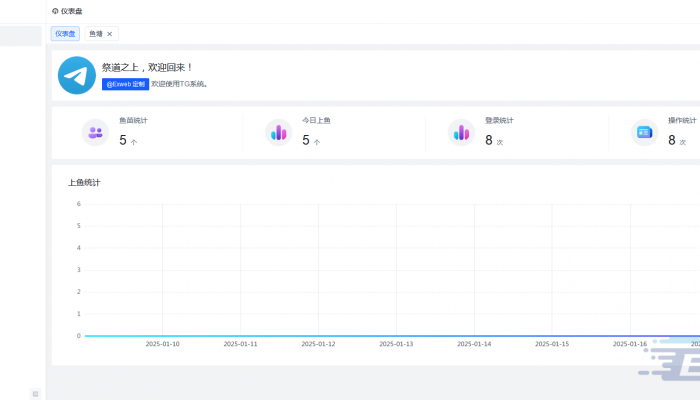Click the 鱼苗统计 purple users icon
This screenshot has width=700, height=400.
tap(96, 133)
